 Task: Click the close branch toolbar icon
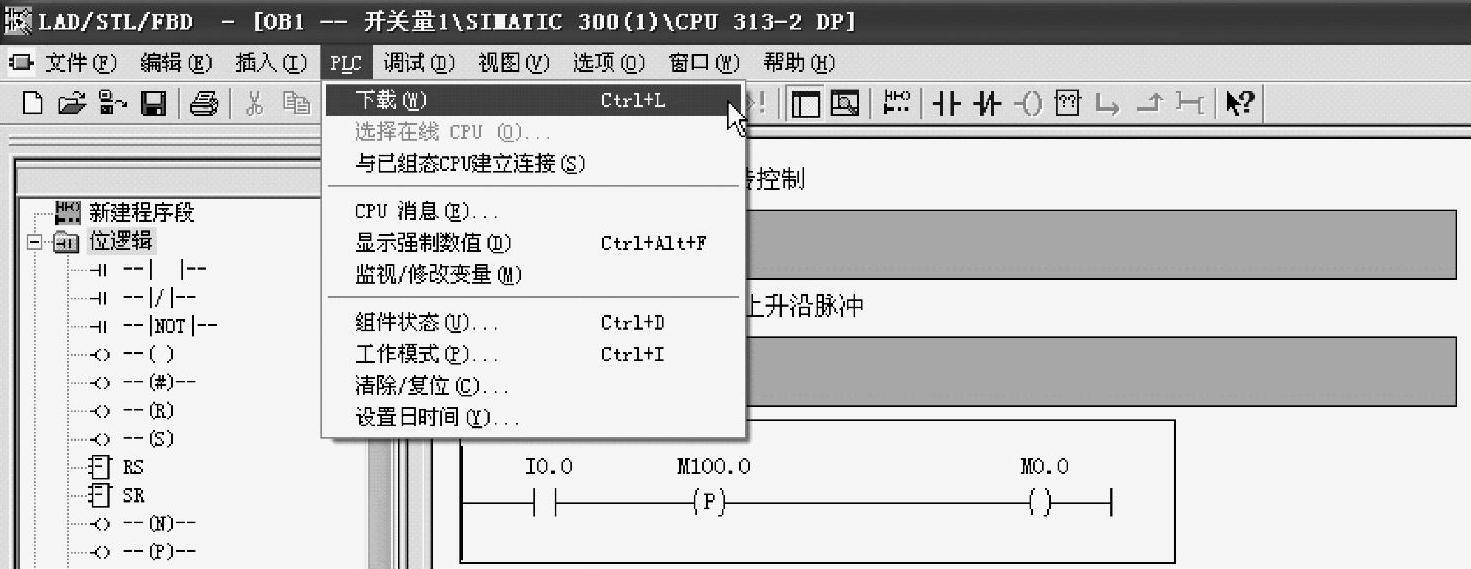(x=1150, y=103)
